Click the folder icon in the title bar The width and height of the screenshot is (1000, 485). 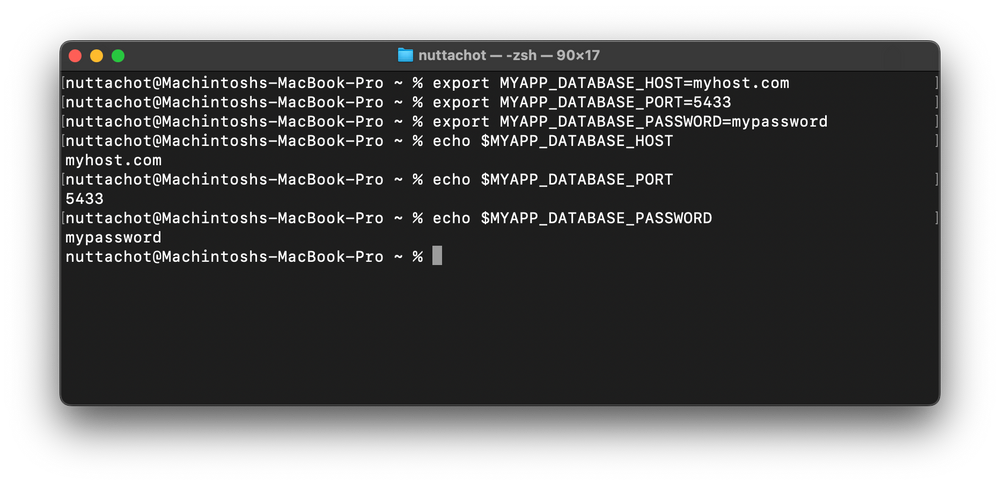point(405,55)
